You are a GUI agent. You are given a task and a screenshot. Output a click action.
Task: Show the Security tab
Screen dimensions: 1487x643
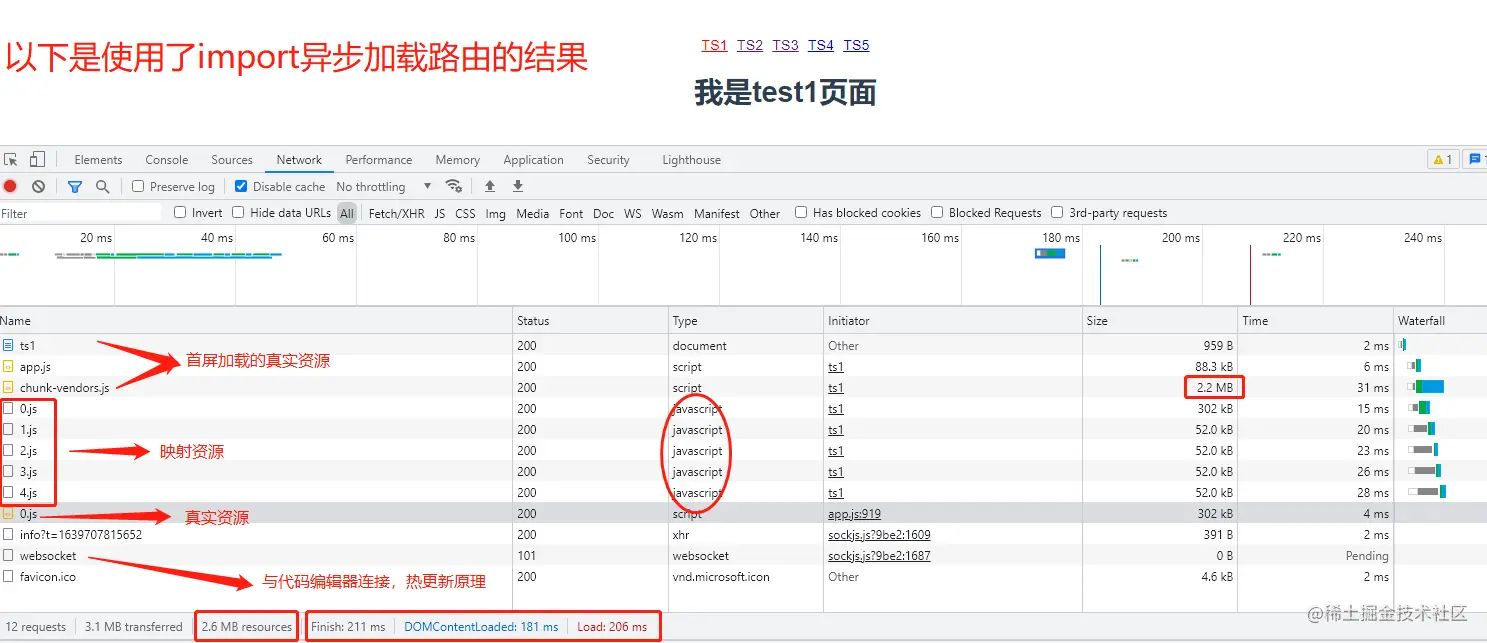(608, 160)
